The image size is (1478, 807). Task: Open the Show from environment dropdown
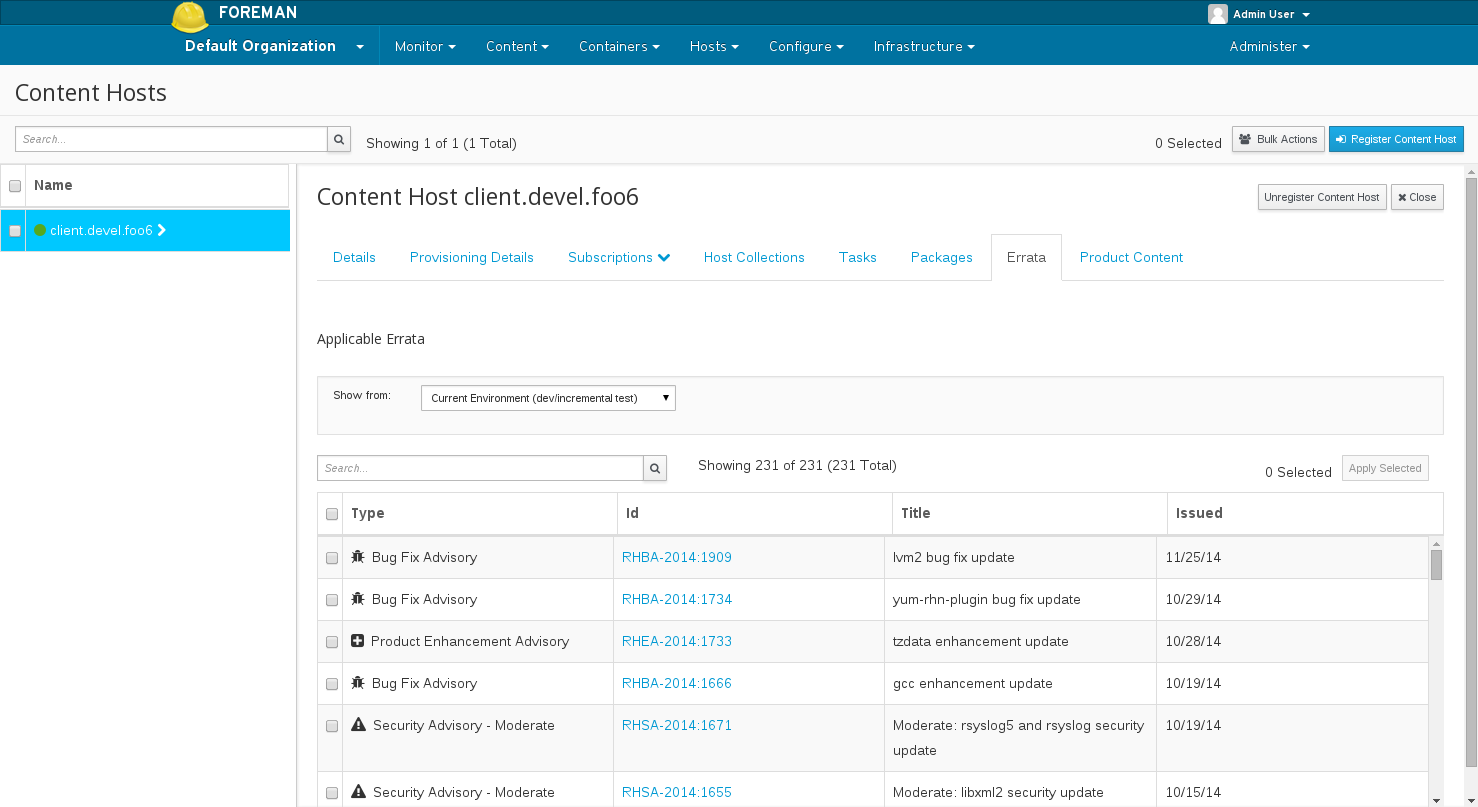click(548, 398)
